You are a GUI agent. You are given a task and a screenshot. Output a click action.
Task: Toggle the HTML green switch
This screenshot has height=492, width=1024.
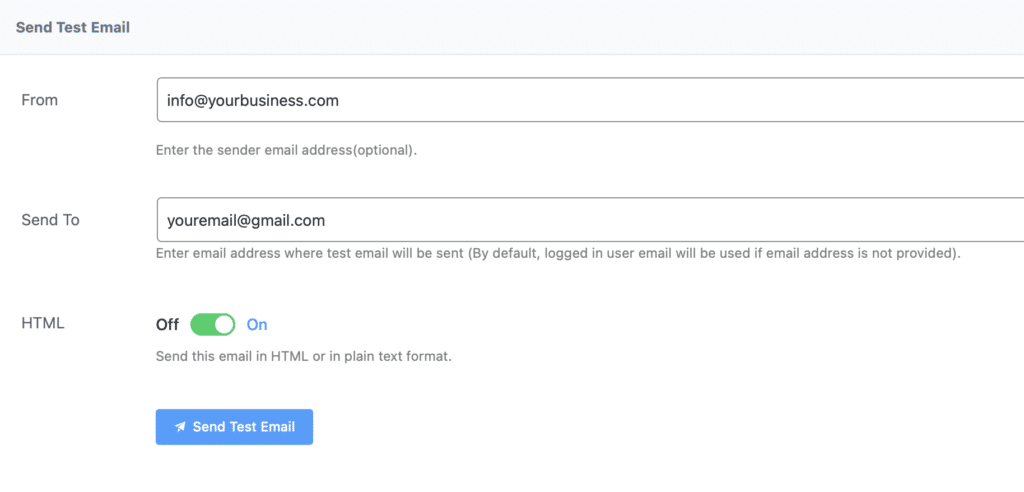click(212, 324)
